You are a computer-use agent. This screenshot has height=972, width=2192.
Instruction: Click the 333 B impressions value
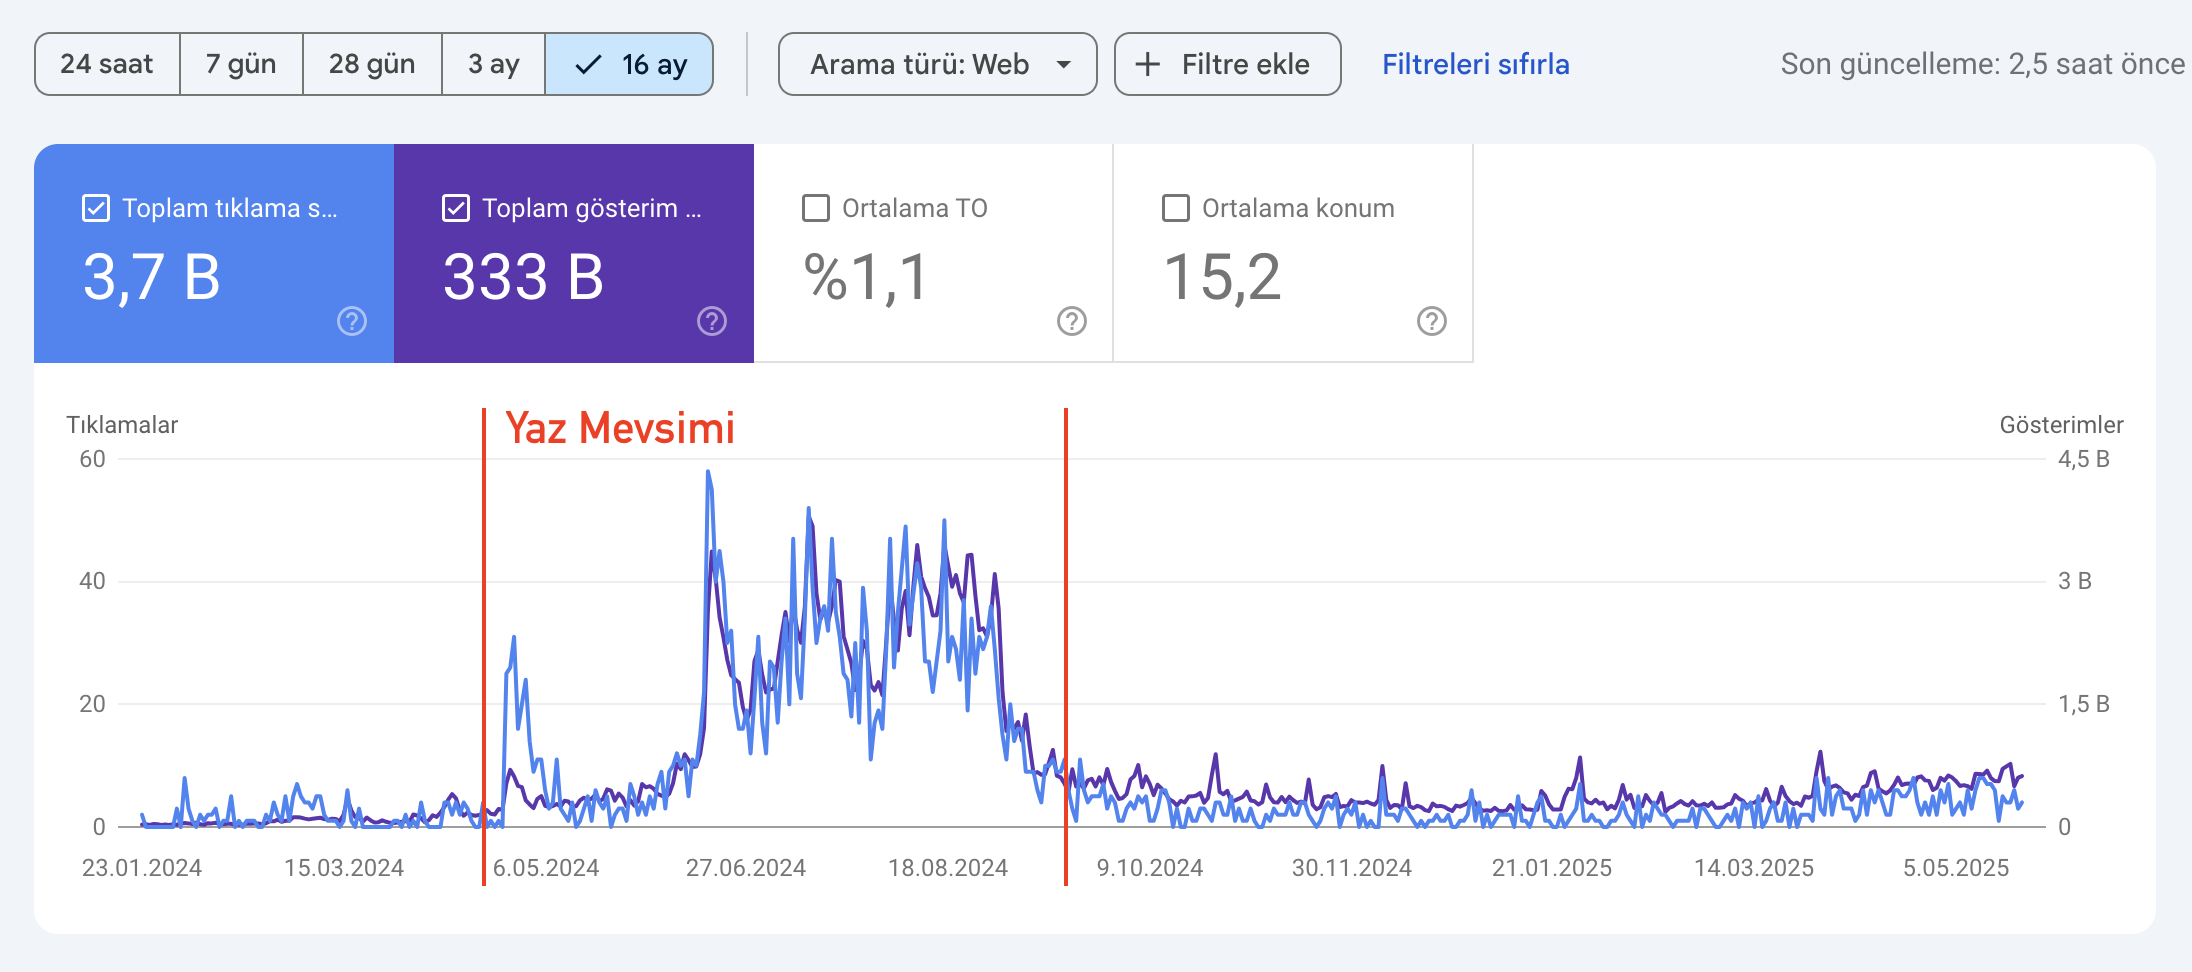pyautogui.click(x=524, y=277)
